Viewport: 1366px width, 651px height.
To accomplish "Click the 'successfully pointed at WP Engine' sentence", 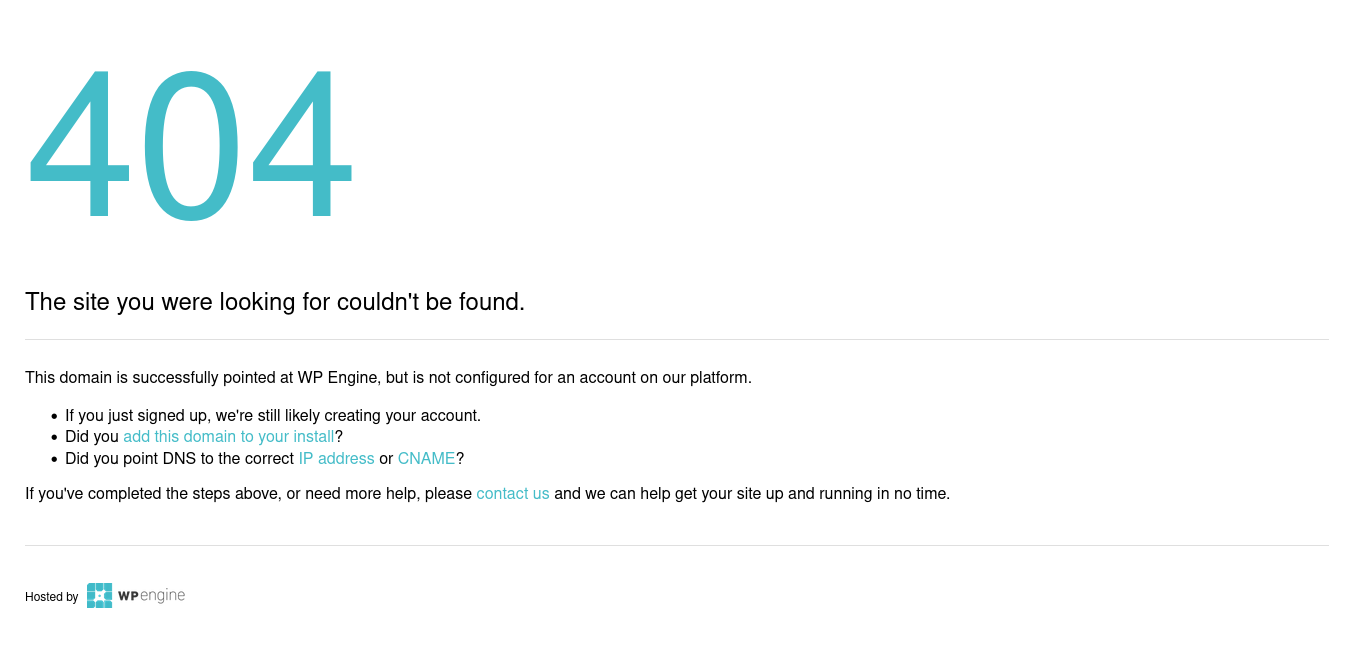I will (x=388, y=378).
